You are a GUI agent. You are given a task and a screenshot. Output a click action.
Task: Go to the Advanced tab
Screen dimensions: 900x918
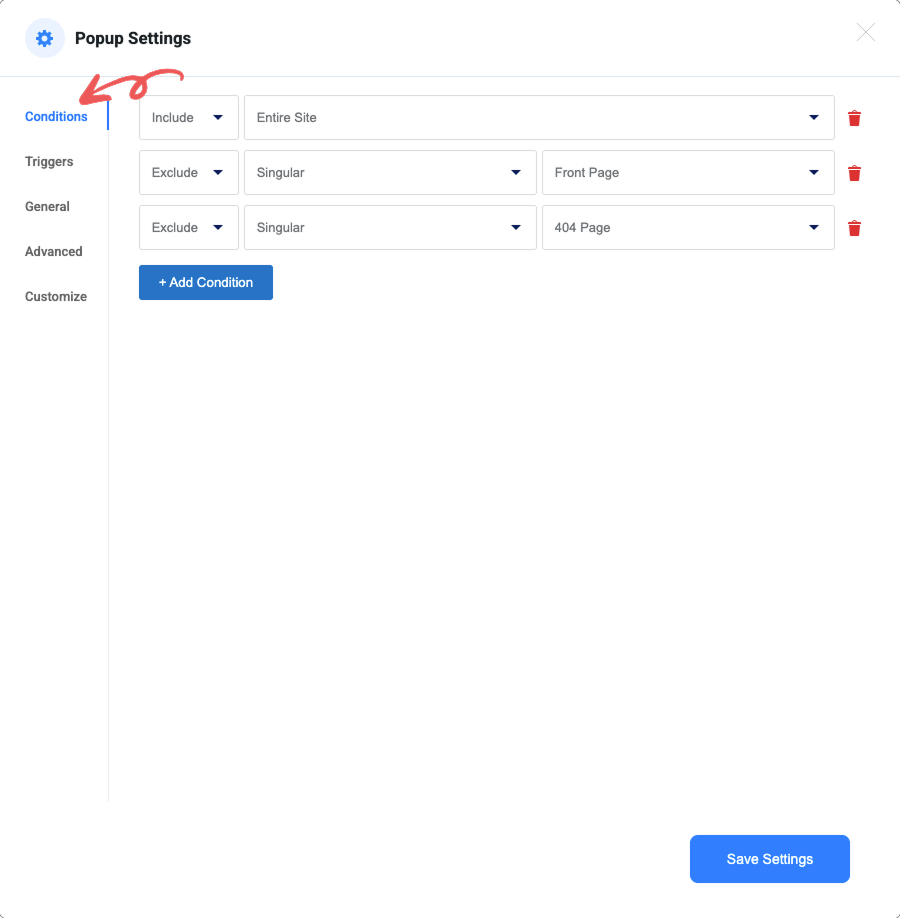(x=54, y=252)
